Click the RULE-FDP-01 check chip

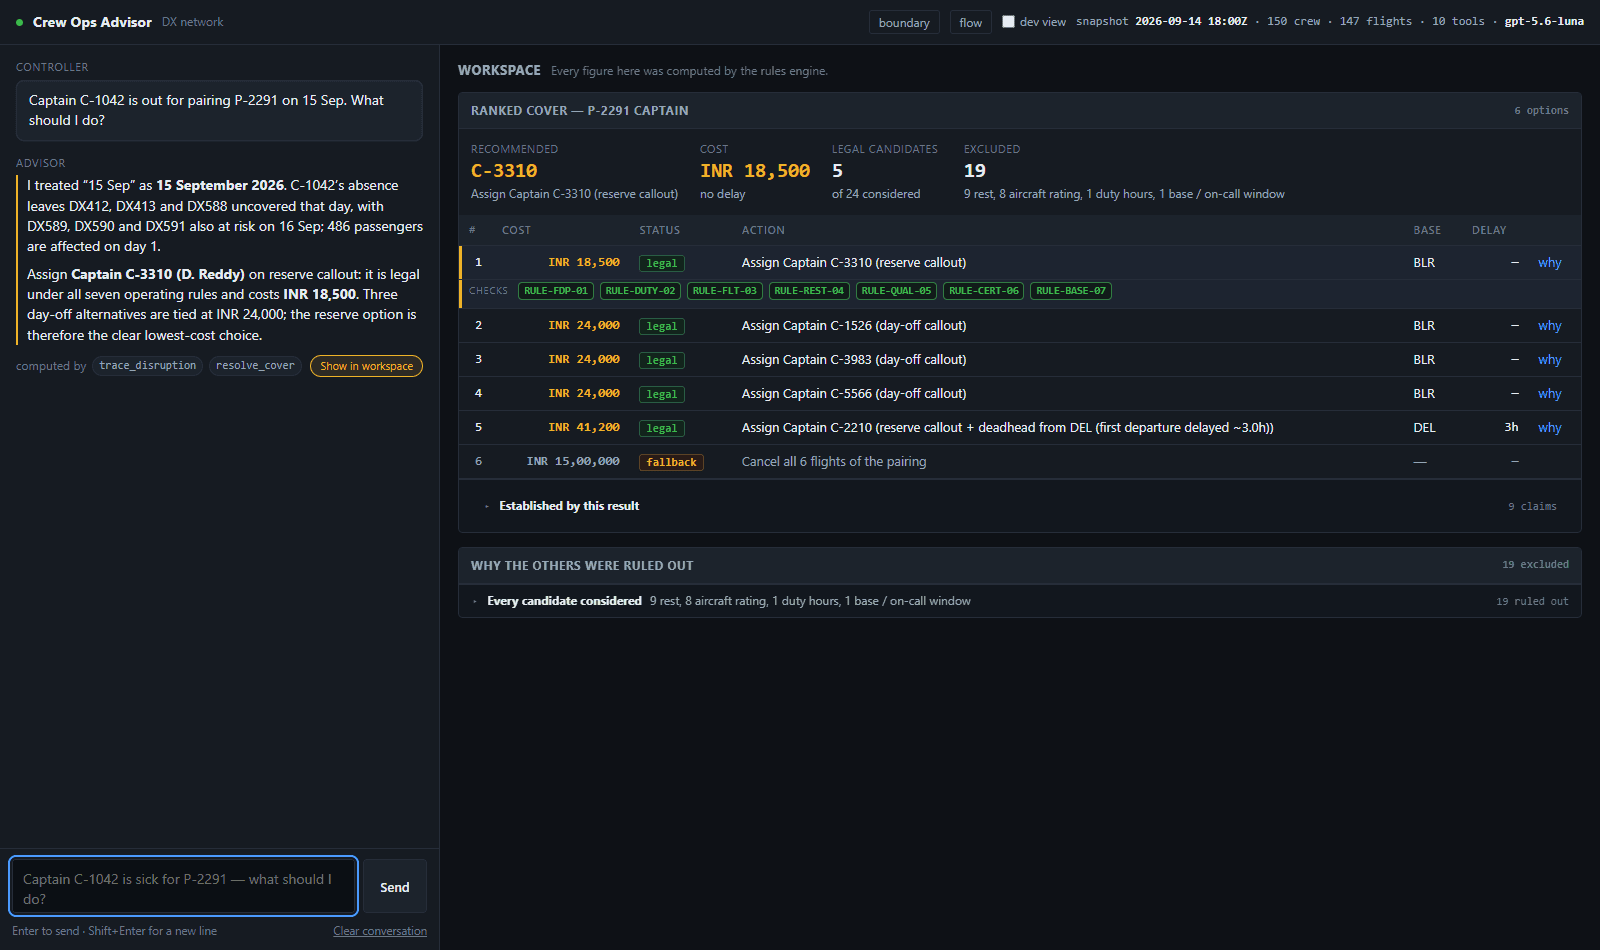pos(556,291)
